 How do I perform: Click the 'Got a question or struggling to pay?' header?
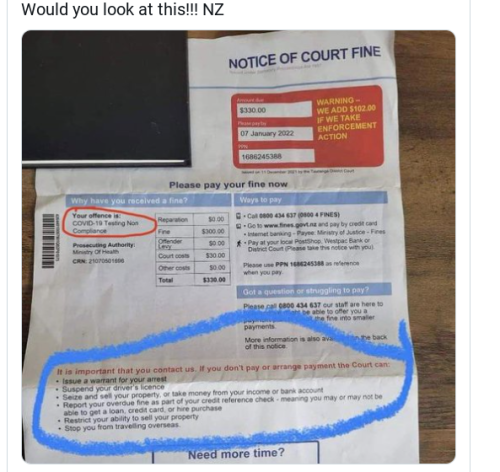point(314,291)
